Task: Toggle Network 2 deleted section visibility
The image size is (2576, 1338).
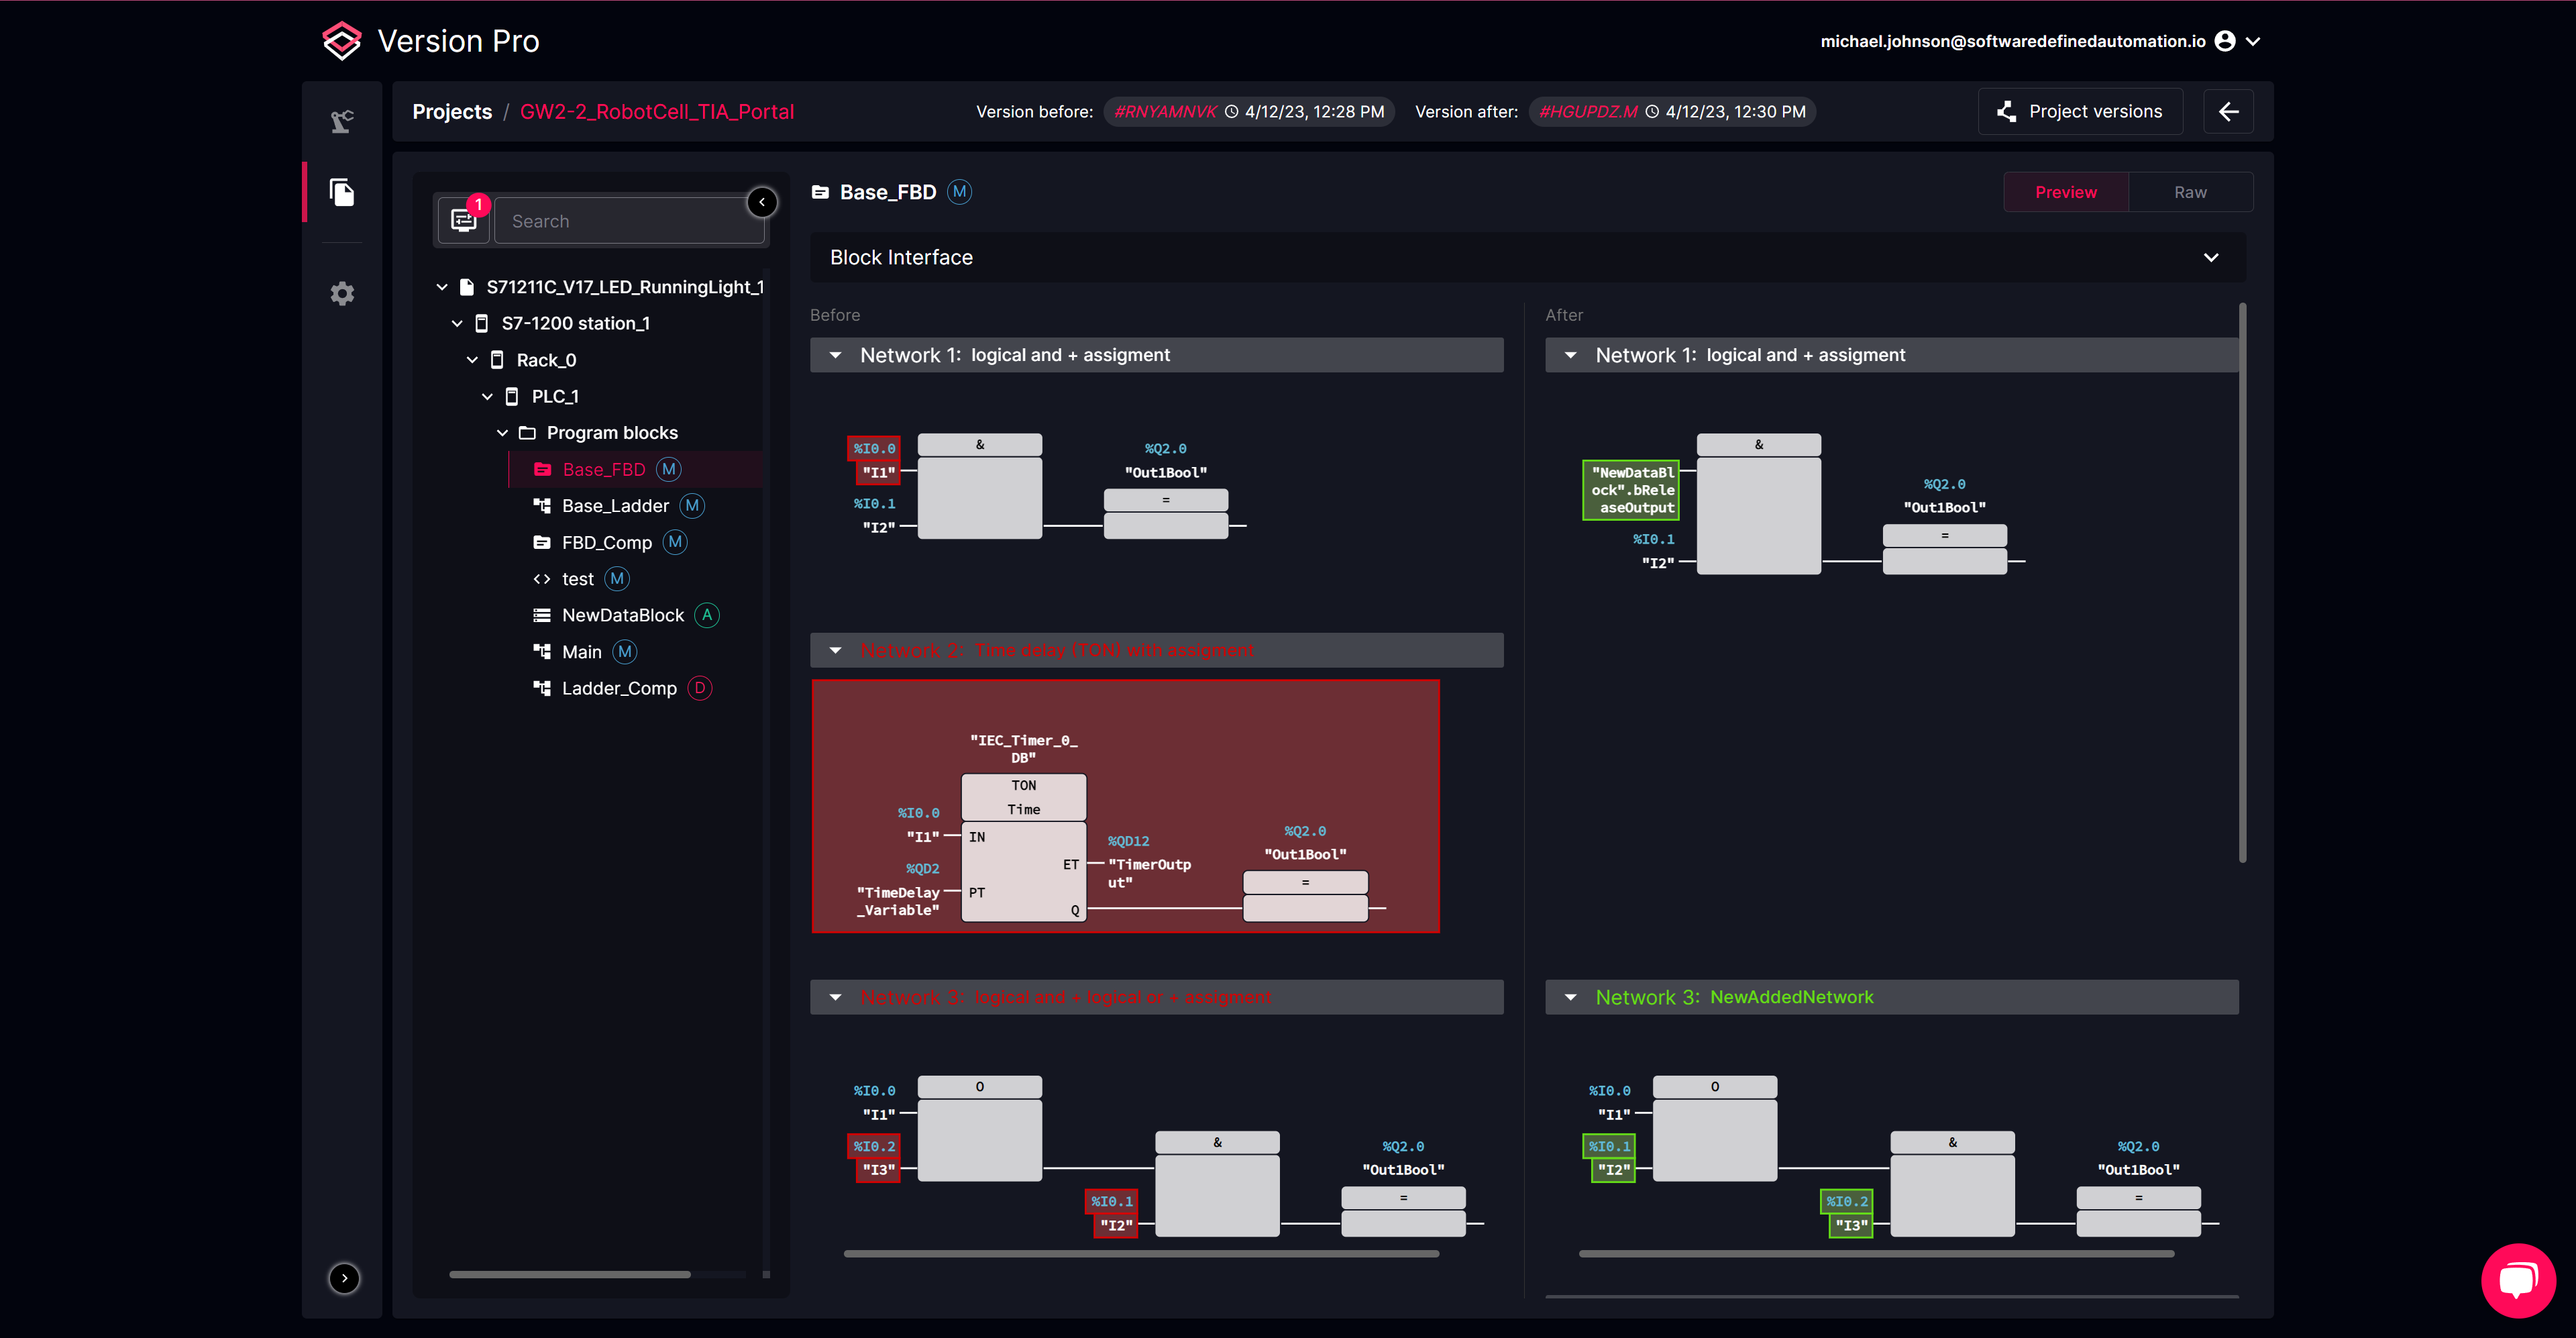Action: [835, 651]
